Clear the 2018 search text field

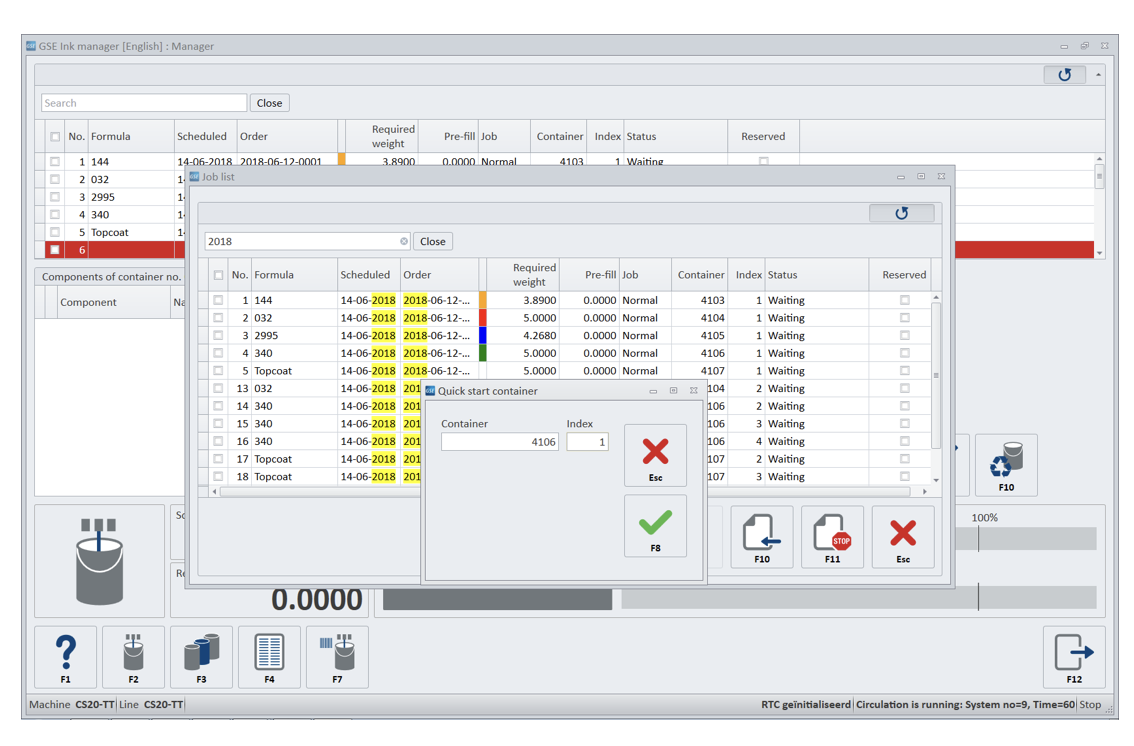pos(404,241)
